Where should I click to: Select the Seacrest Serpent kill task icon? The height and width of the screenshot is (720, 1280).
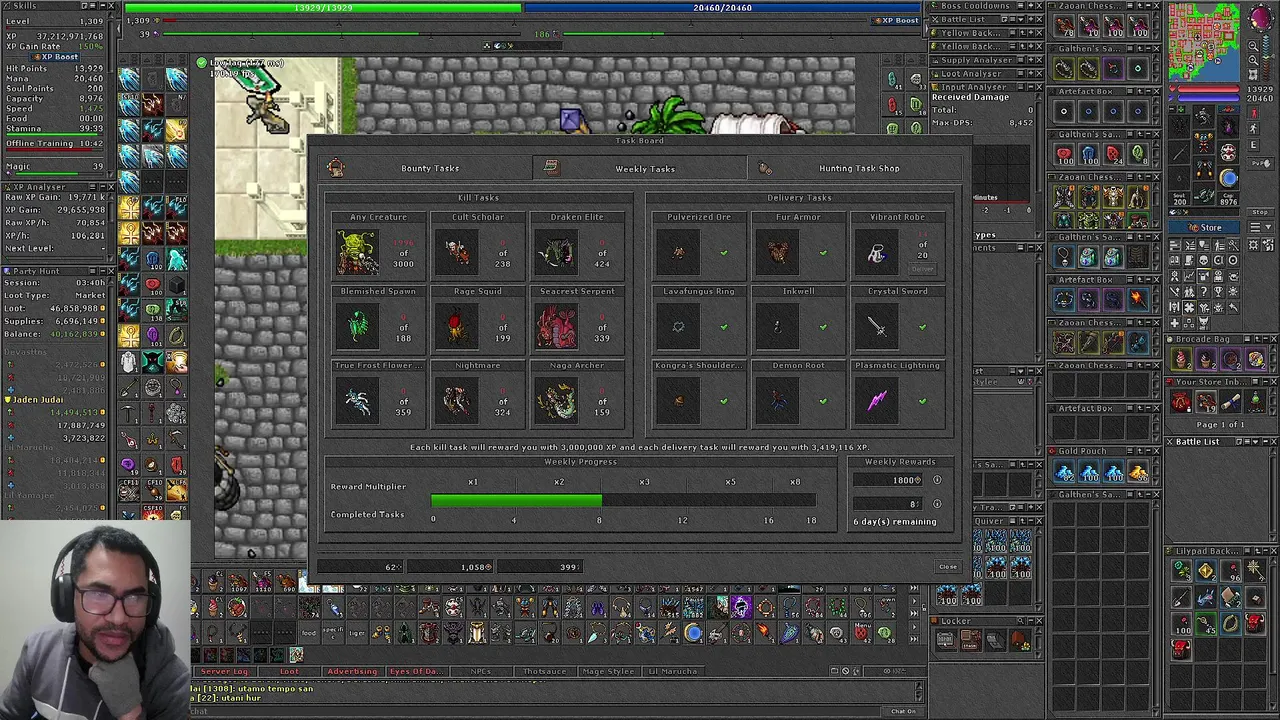pos(556,327)
